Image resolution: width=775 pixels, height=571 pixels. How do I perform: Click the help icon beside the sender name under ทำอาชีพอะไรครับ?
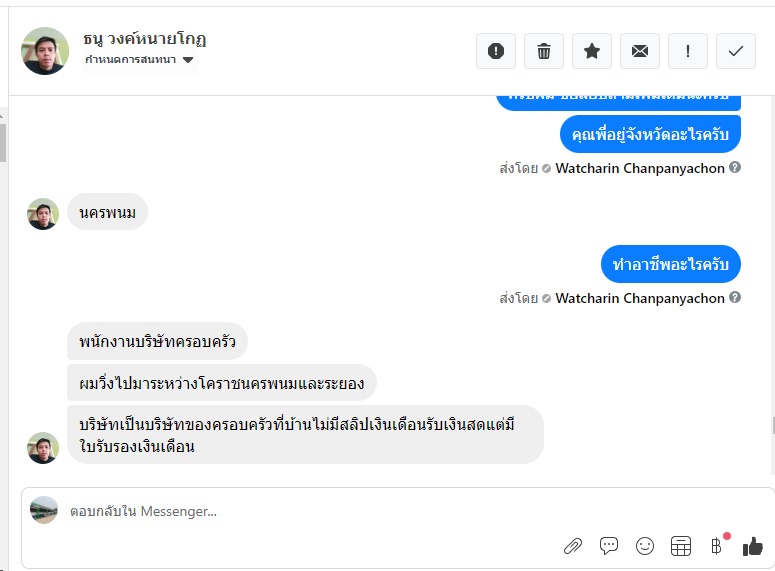point(735,298)
